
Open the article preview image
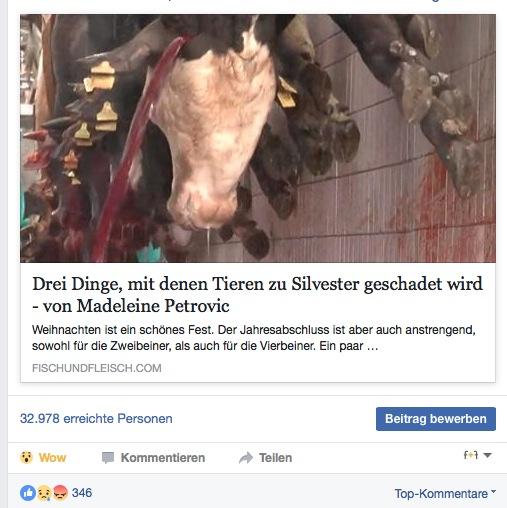[x=258, y=138]
